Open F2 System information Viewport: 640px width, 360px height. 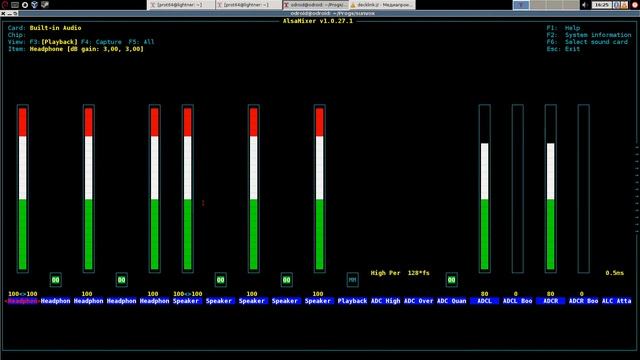(x=589, y=35)
